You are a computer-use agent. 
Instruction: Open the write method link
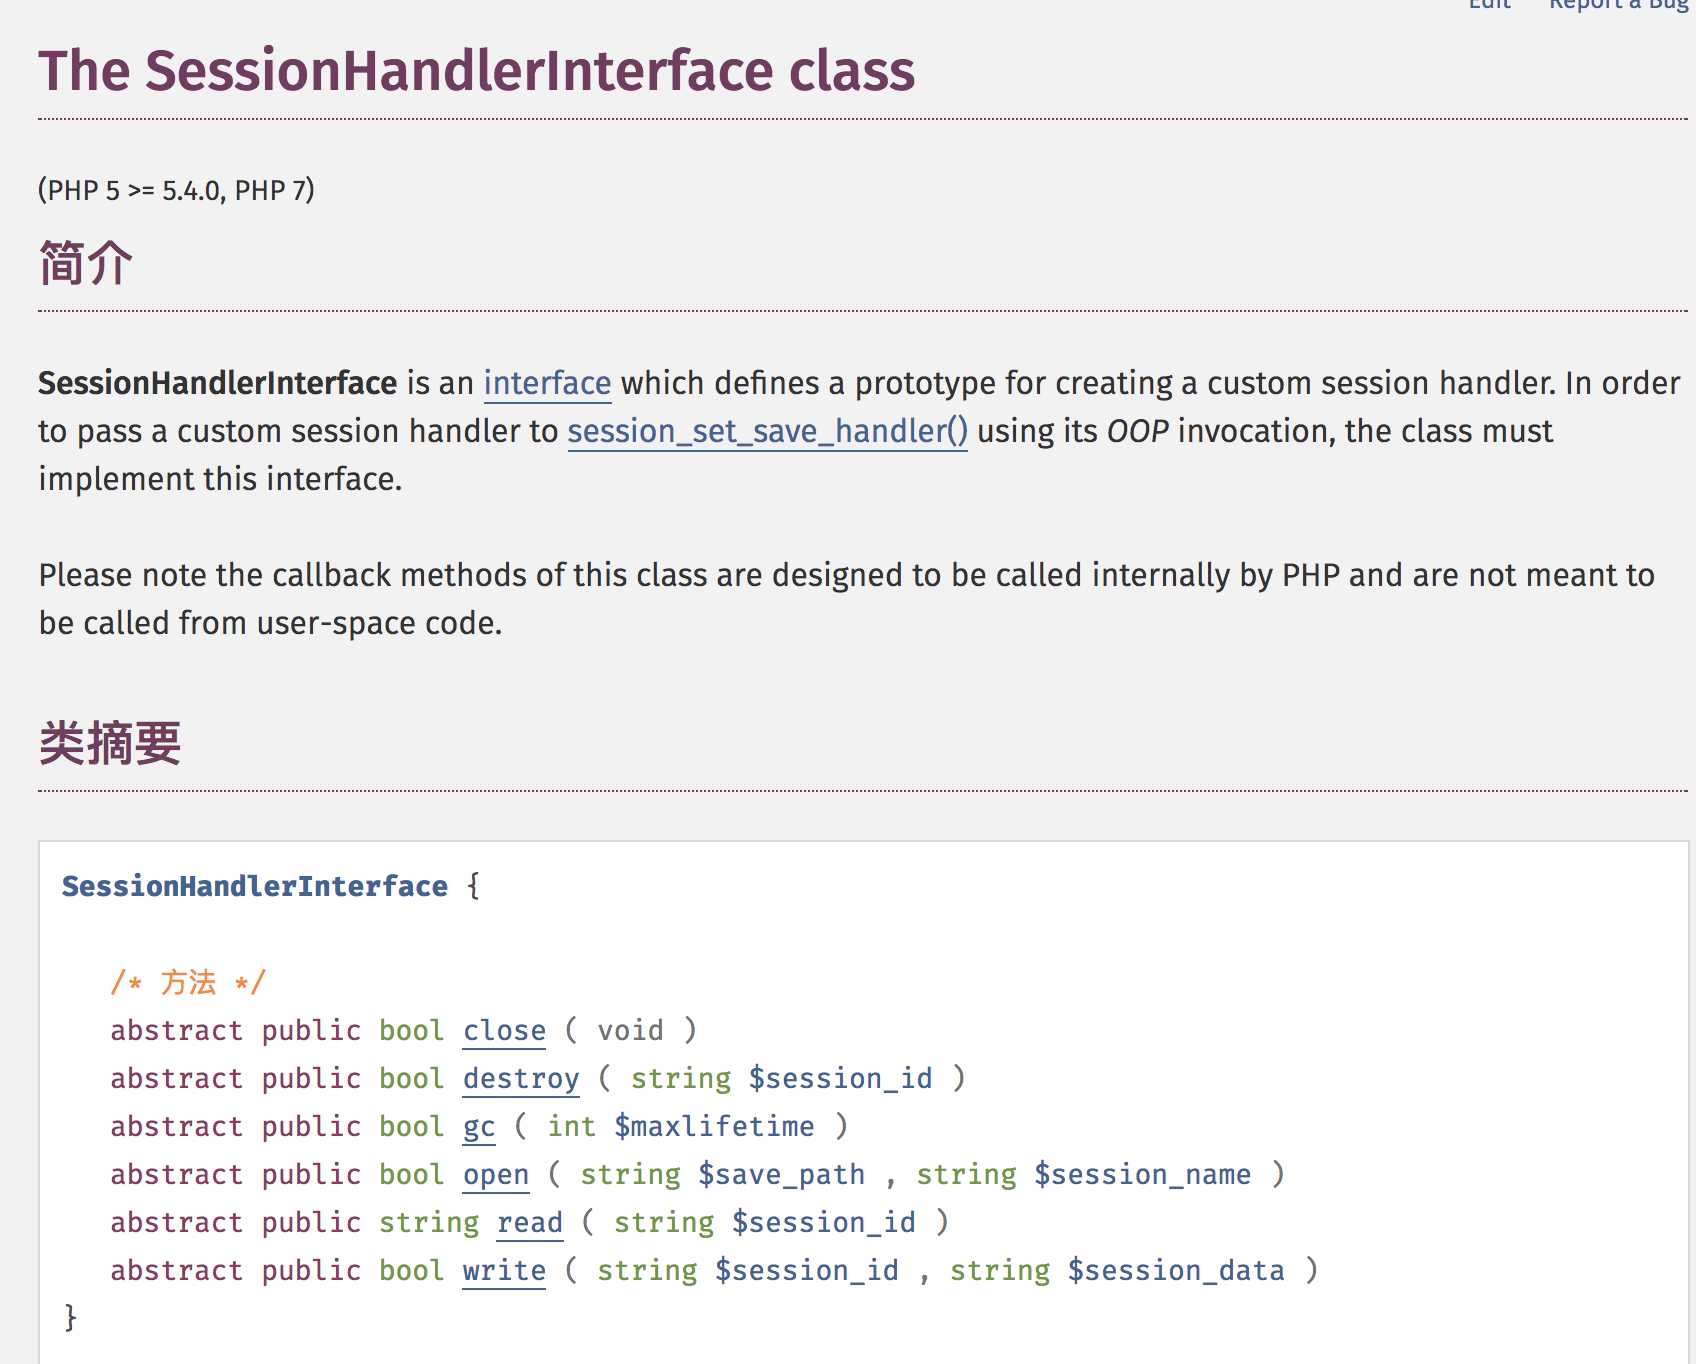[x=504, y=1270]
